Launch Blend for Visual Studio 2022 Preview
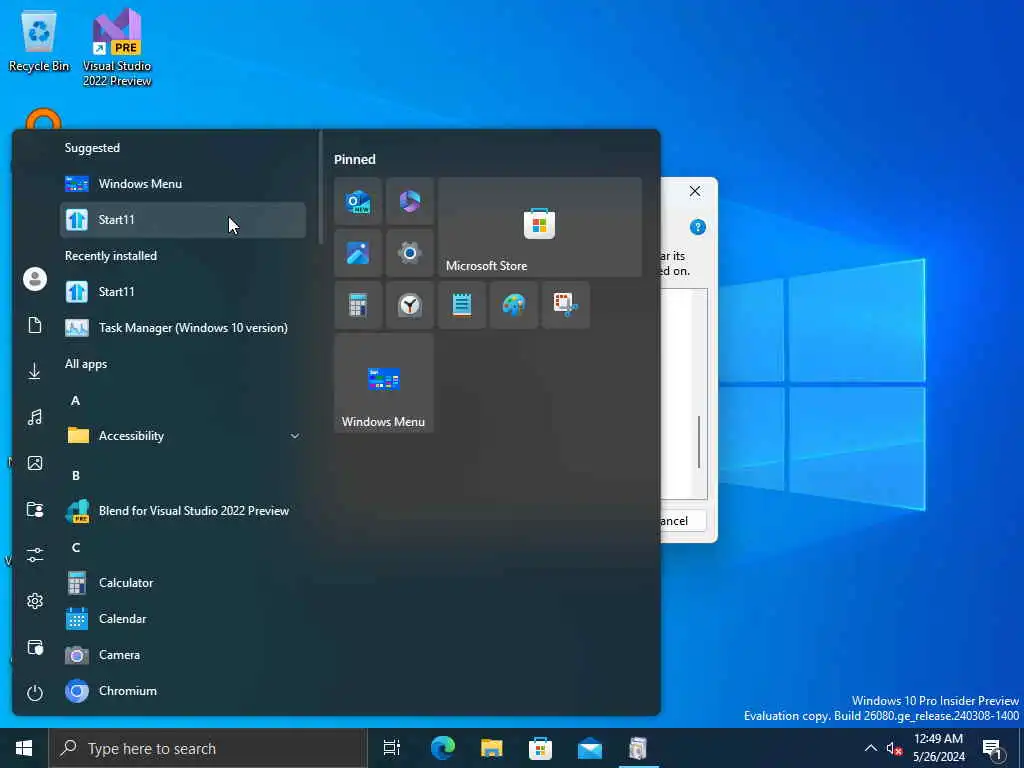Screen dimensions: 1024x768 point(183,511)
